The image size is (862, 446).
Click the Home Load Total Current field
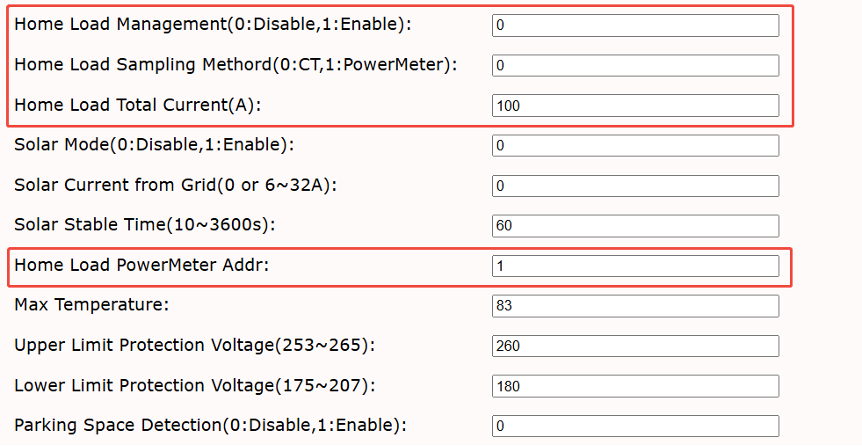[x=636, y=106]
